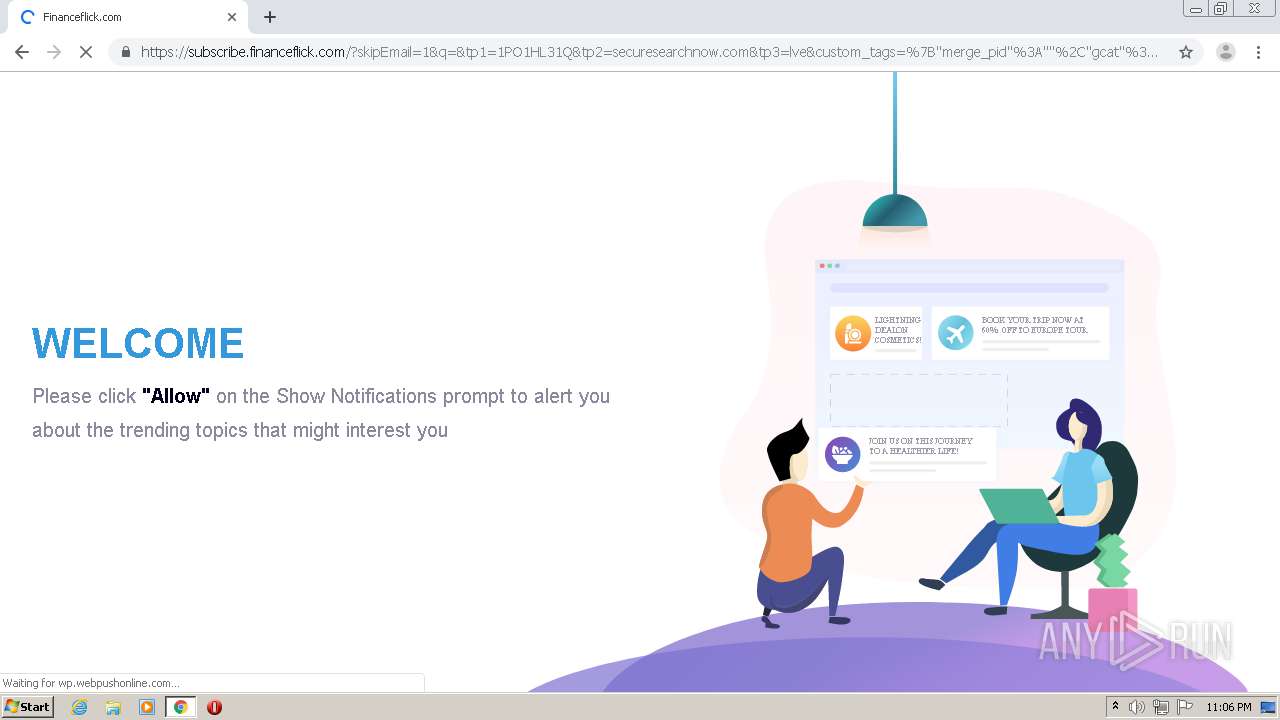Viewport: 1280px width, 720px height.
Task: Click "Waiting for wp.webpushonline.com" status text
Action: coord(91,683)
